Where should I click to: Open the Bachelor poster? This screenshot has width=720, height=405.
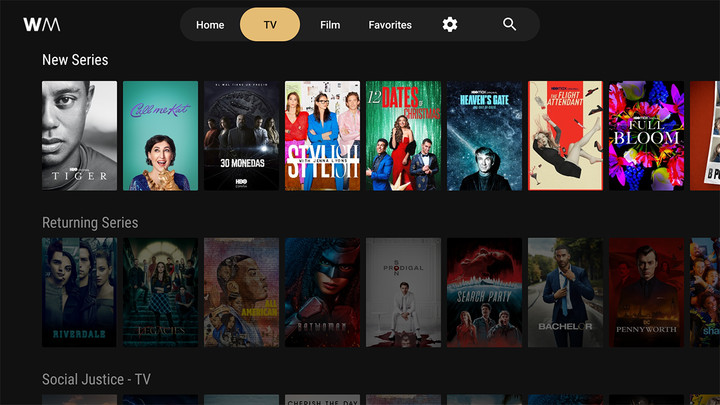click(x=565, y=292)
